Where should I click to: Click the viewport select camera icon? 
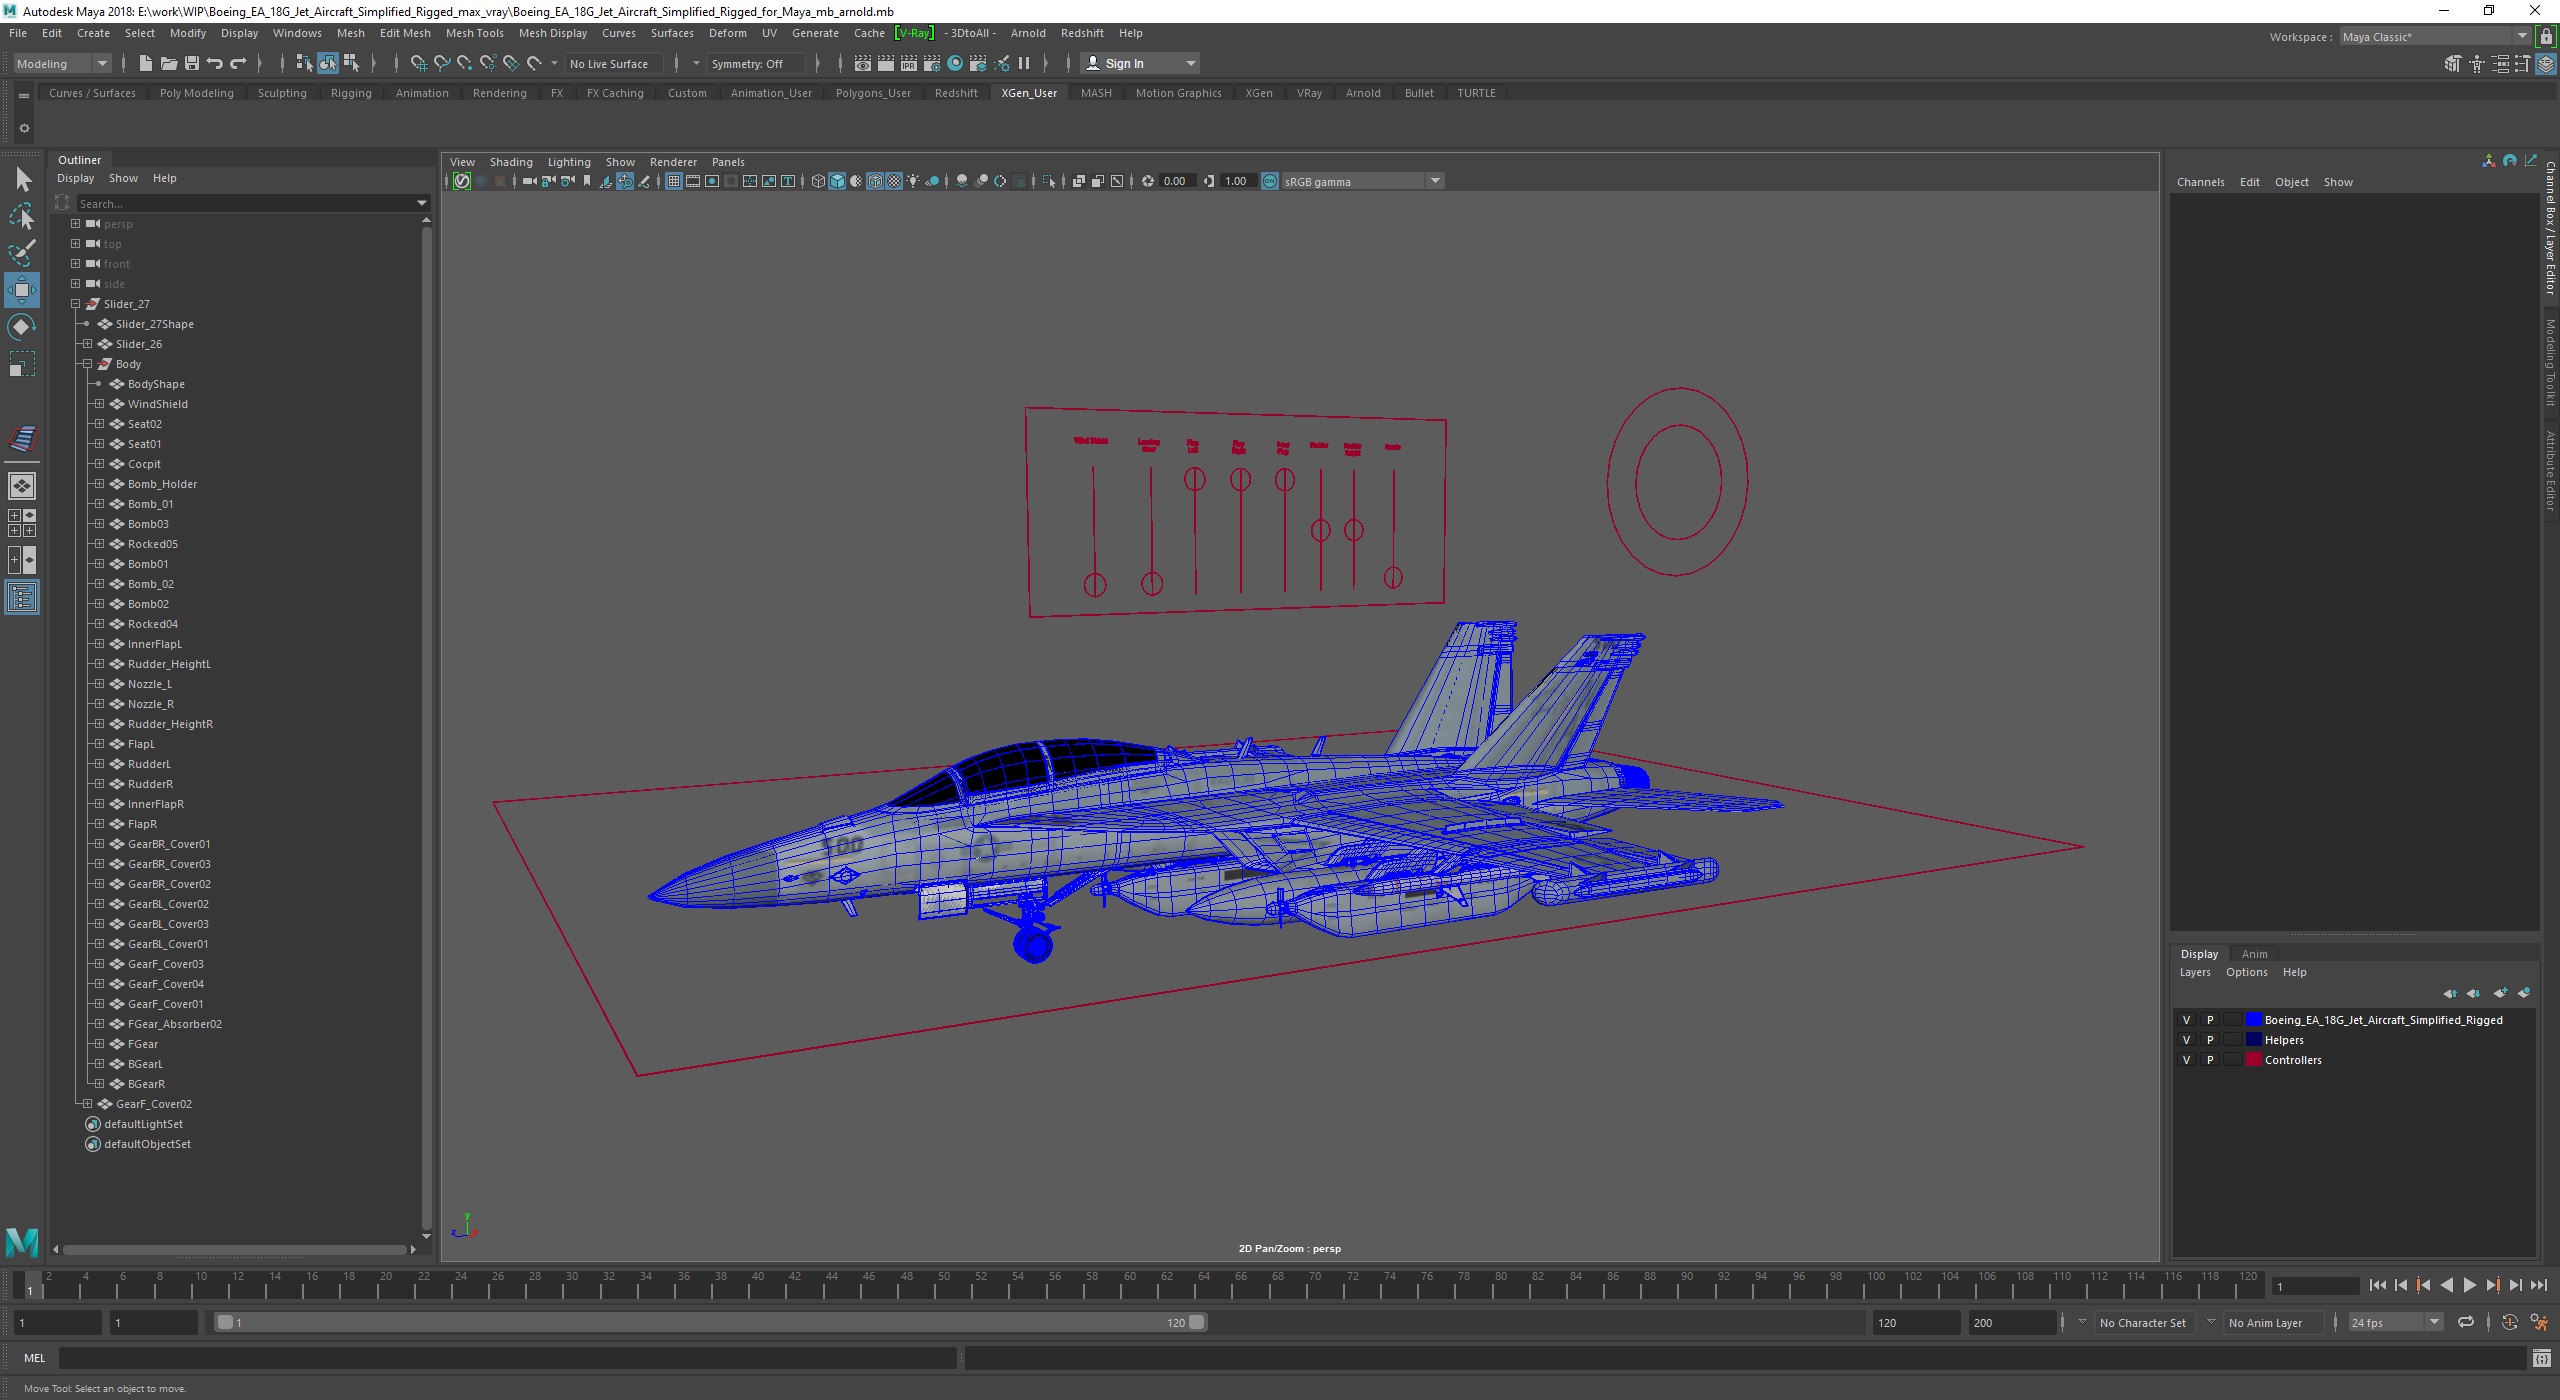pos(530,181)
